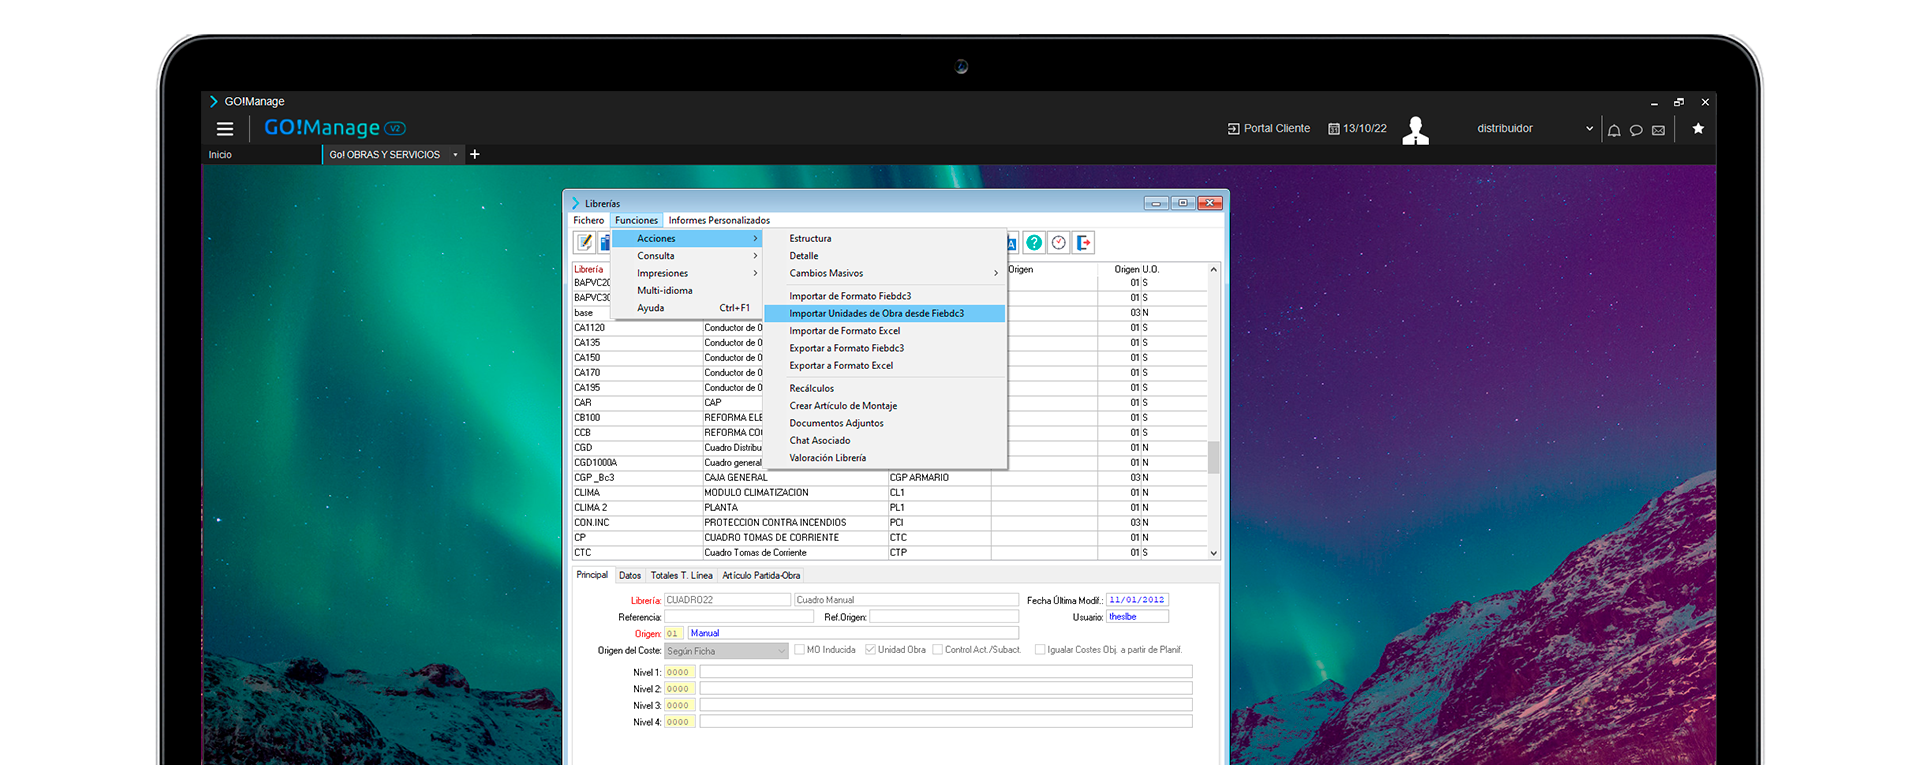Open Origen del Coste combo box
Screen dimensions: 1920x765
pos(726,651)
